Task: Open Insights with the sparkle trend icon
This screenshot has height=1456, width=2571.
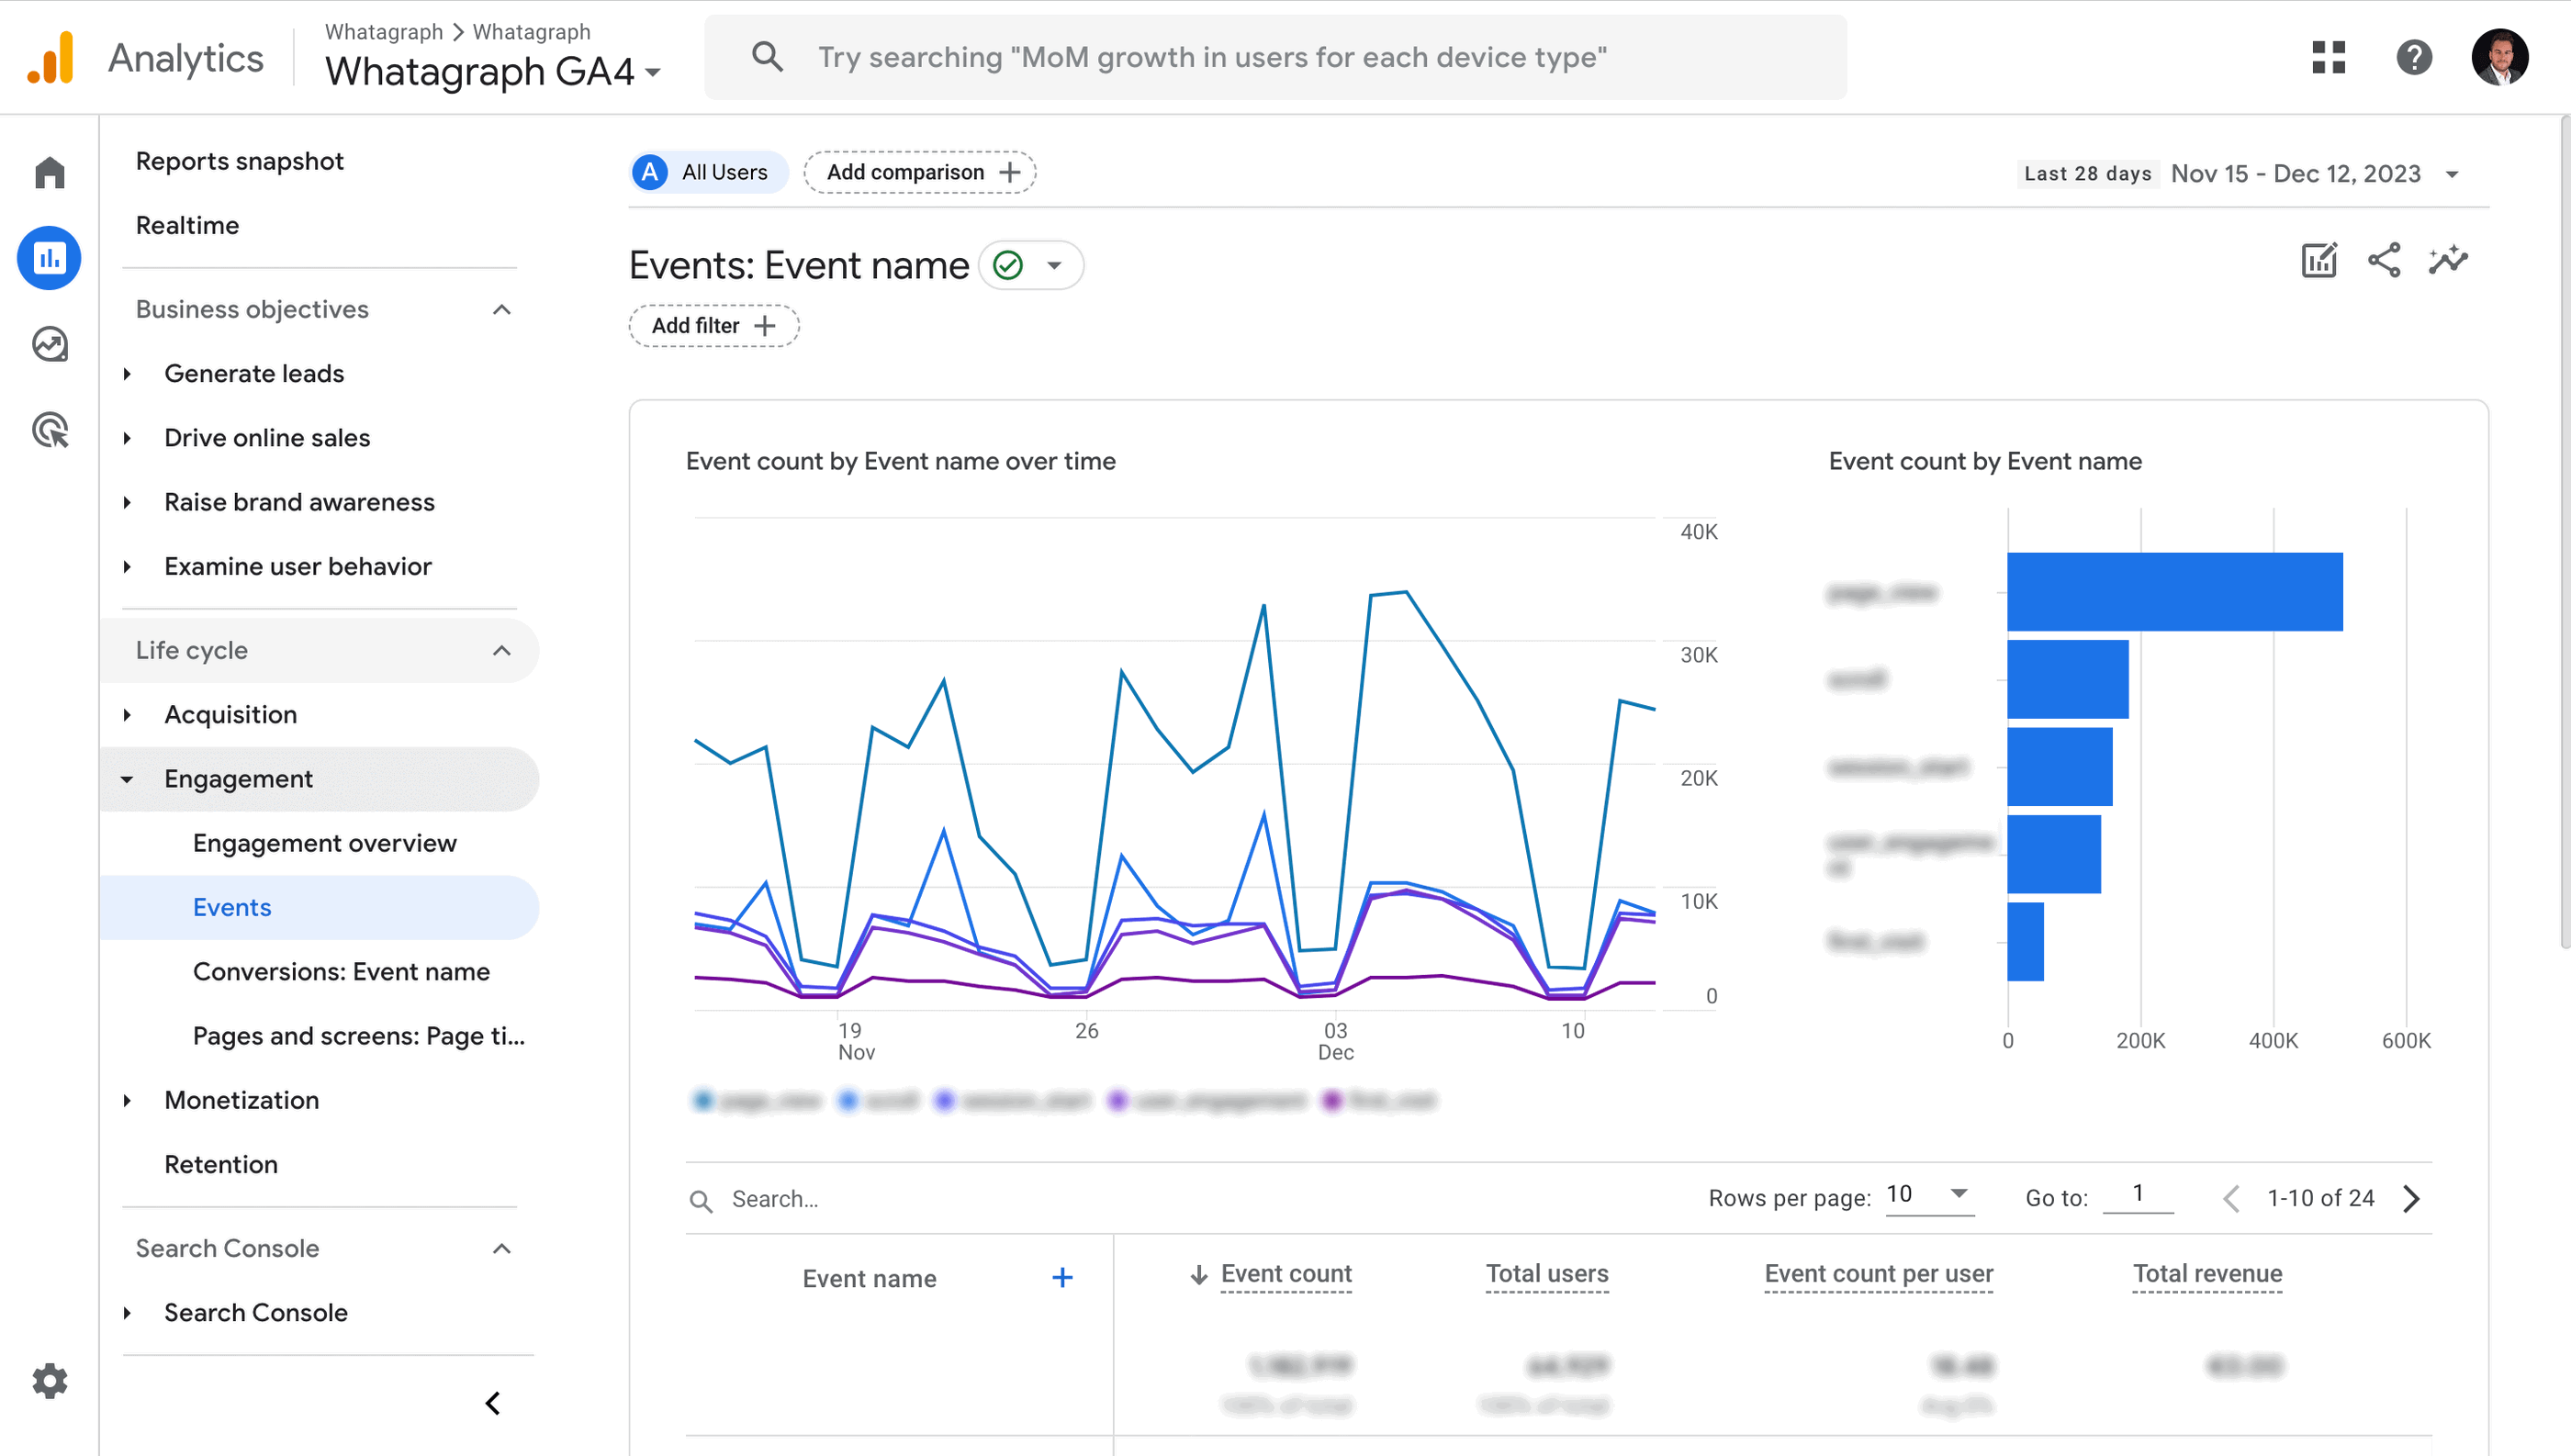Action: 2448,260
